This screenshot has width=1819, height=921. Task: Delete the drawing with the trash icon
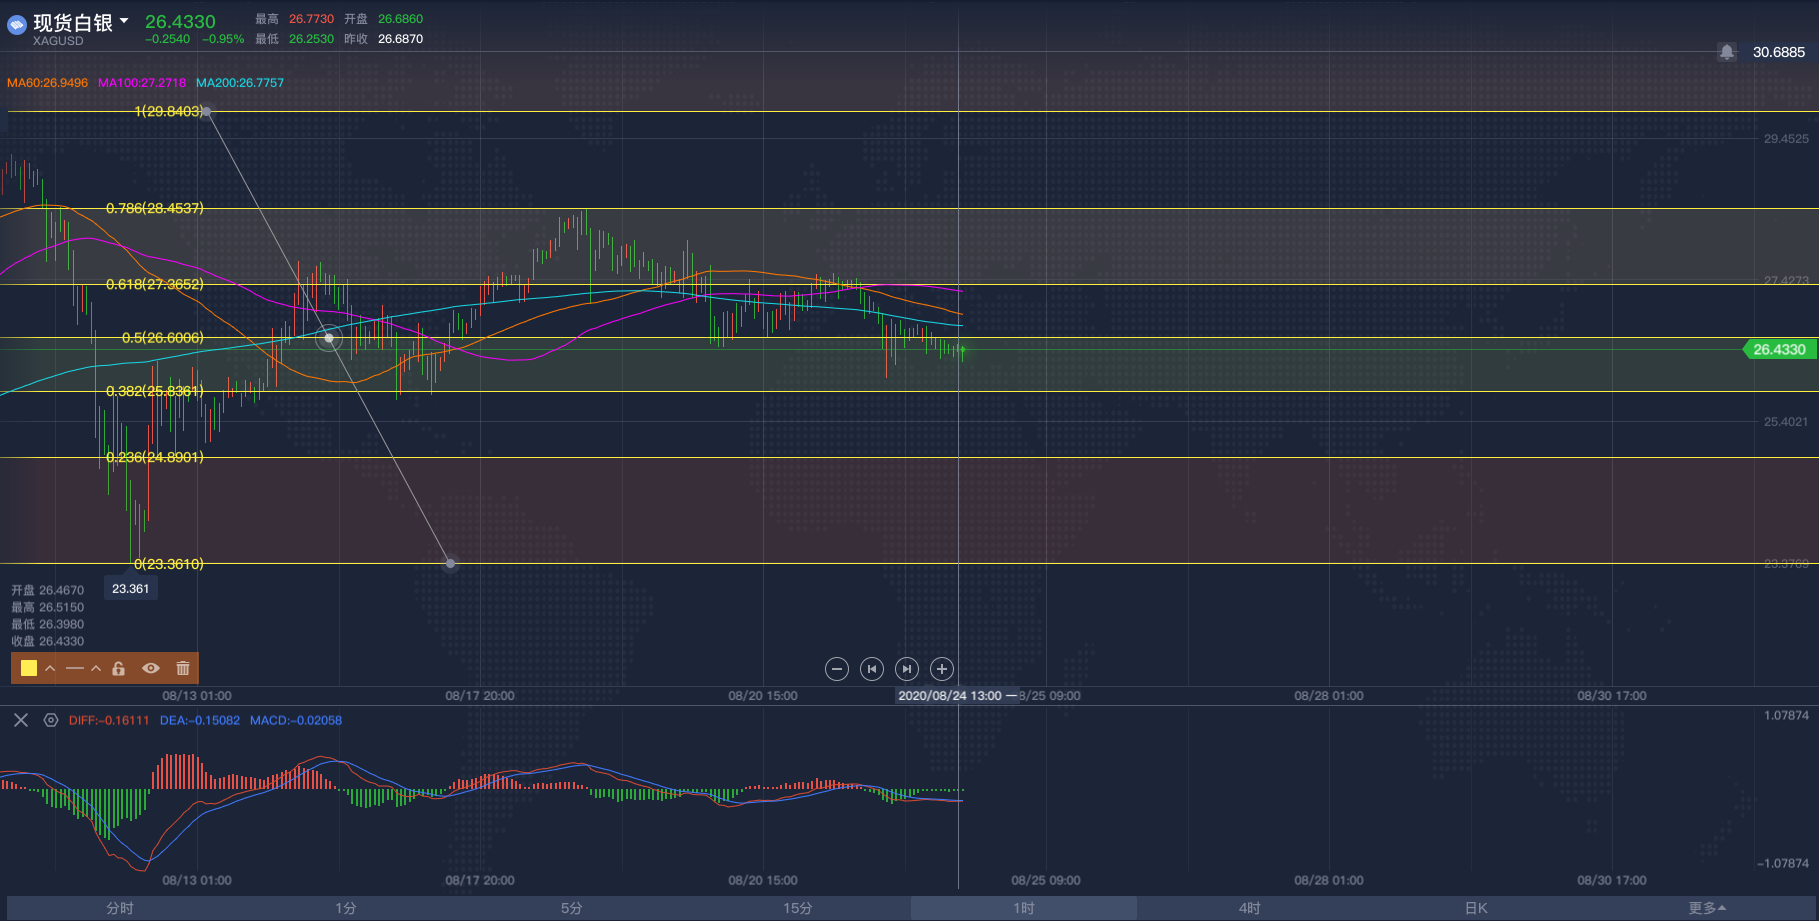(183, 668)
